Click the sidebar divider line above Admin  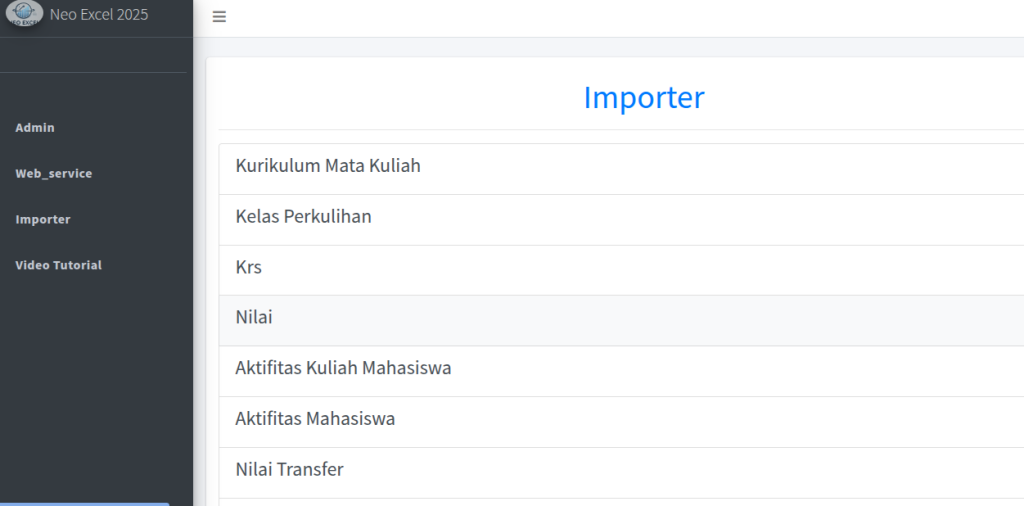93,73
